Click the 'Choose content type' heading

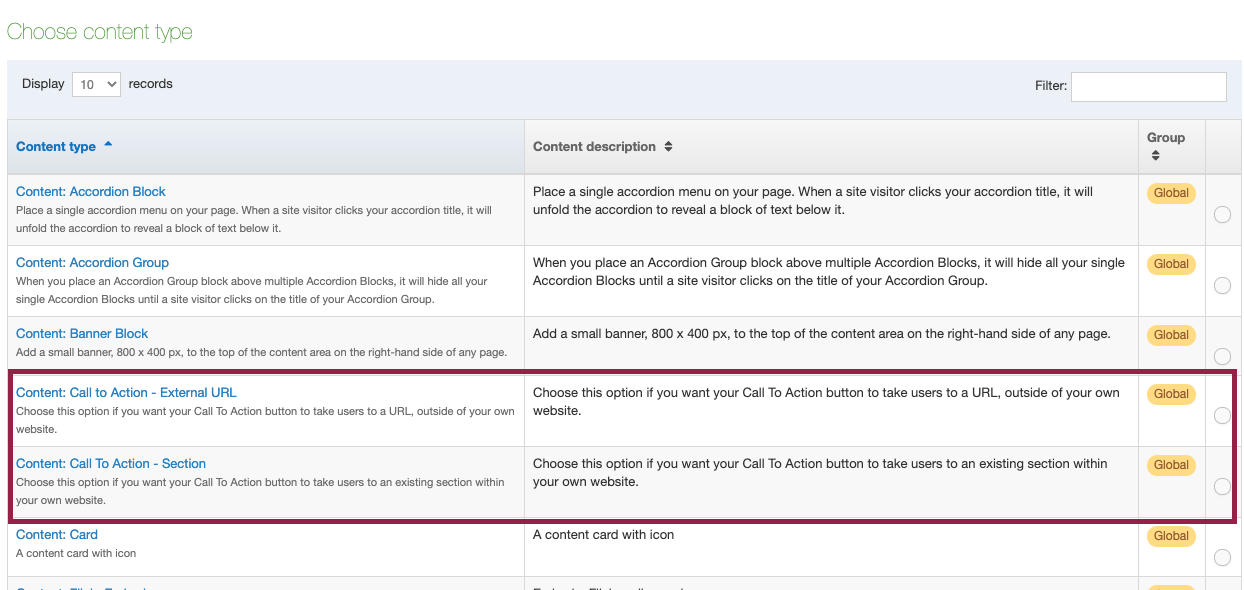99,32
